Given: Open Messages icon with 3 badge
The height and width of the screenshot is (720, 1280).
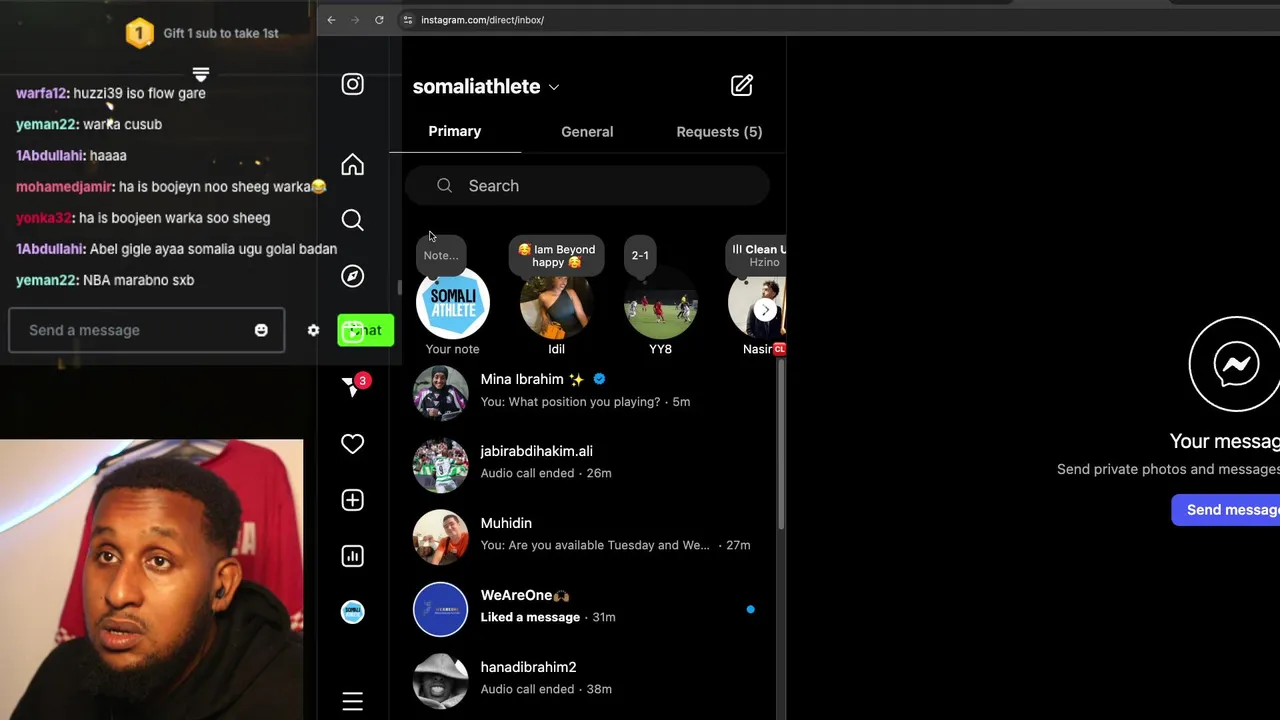Looking at the screenshot, I should [354, 386].
